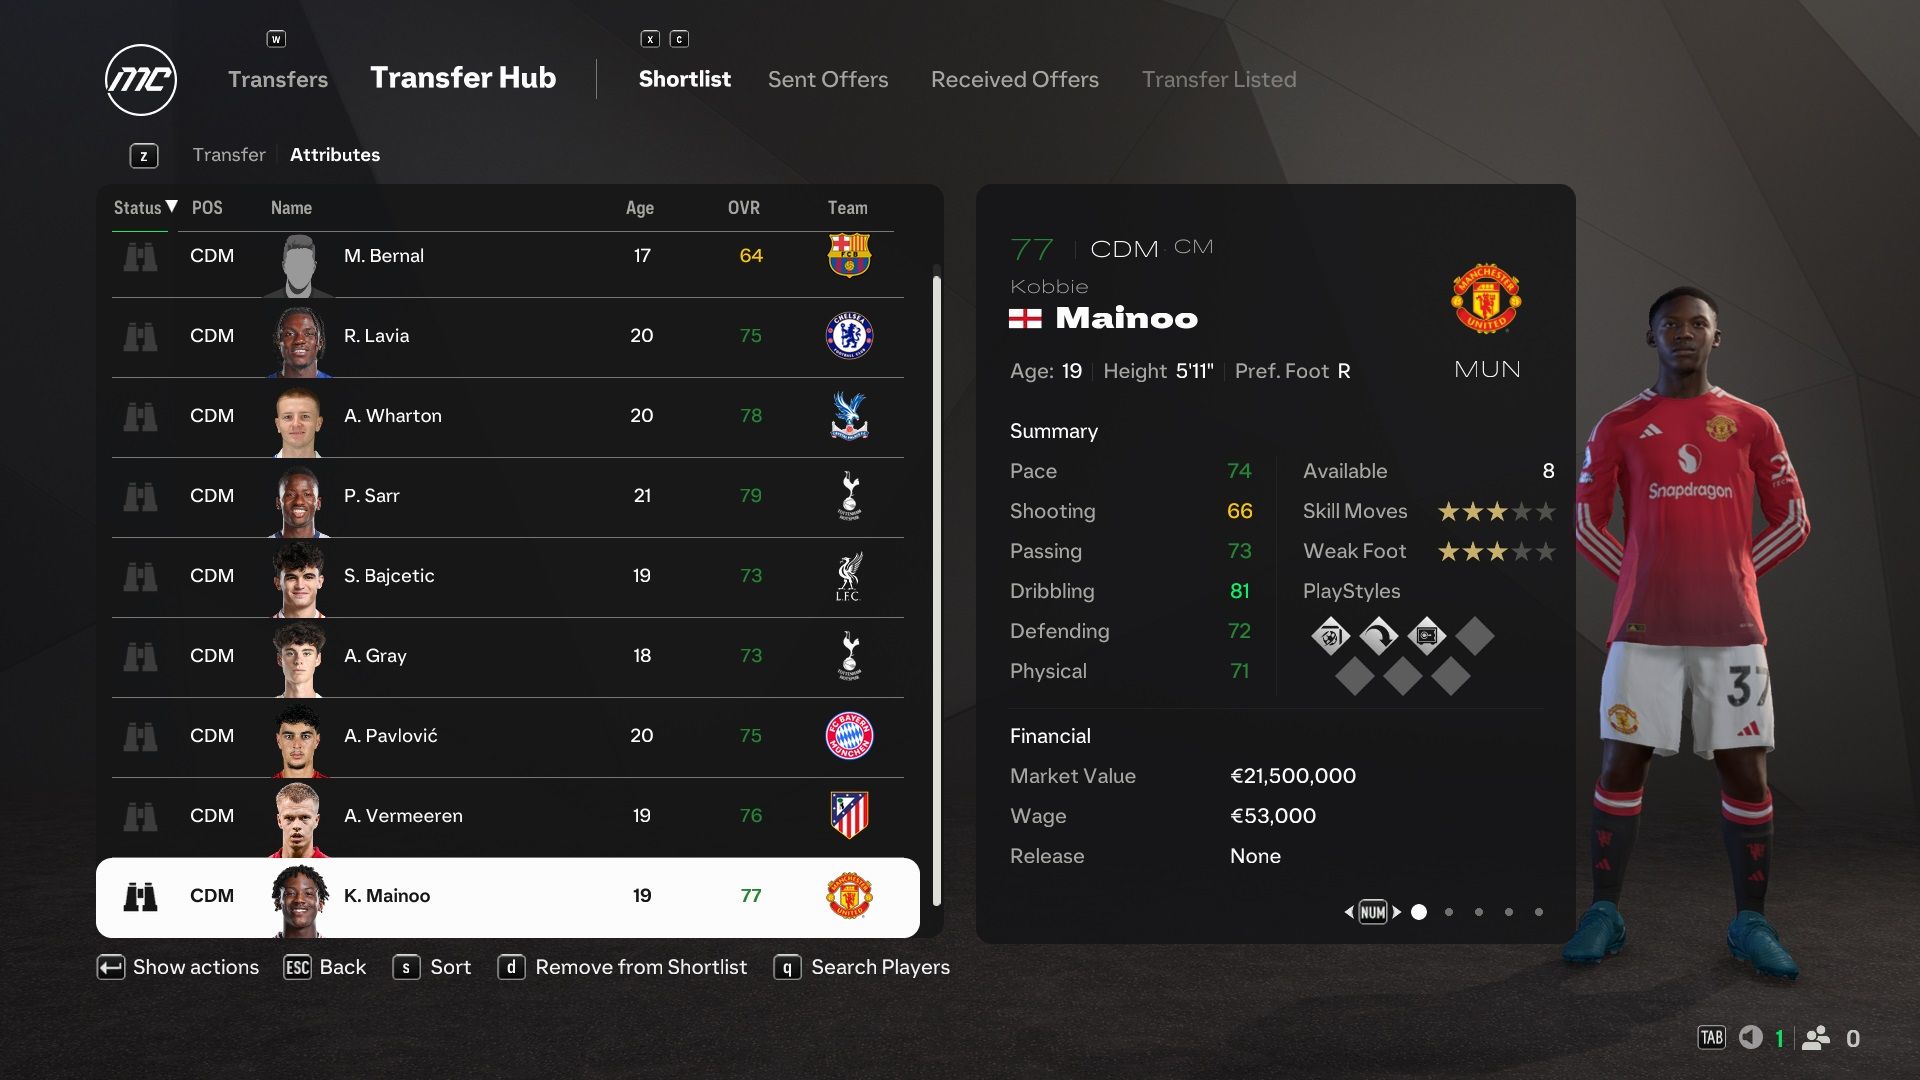Viewport: 1920px width, 1080px height.
Task: Click the Transfer Hub tab
Action: coord(462,78)
